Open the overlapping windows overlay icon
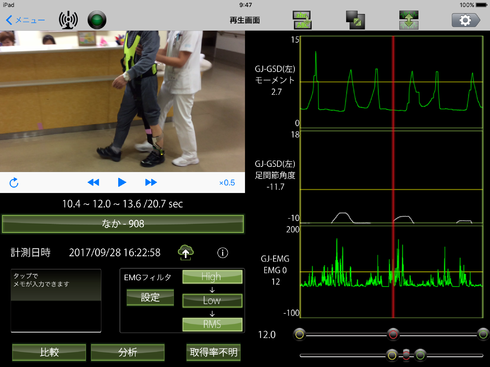 tap(355, 20)
